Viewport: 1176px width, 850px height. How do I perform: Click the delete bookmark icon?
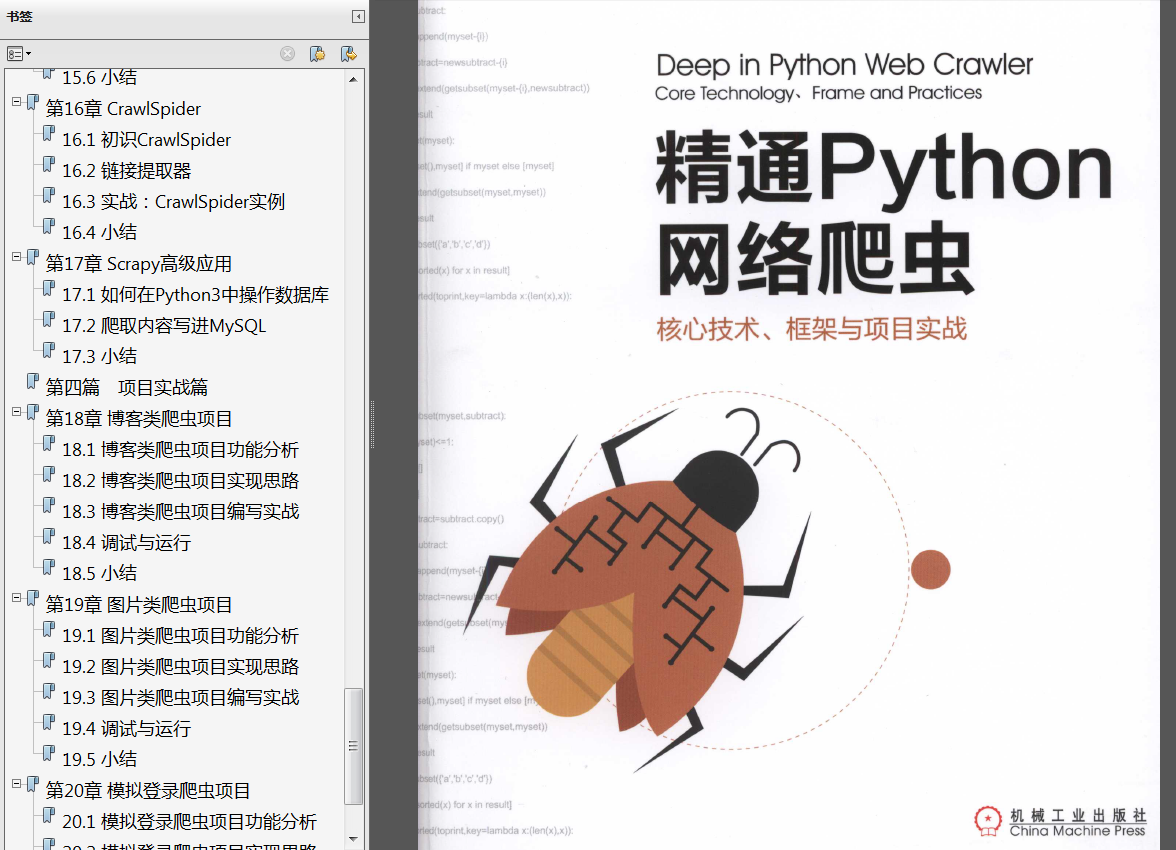287,54
